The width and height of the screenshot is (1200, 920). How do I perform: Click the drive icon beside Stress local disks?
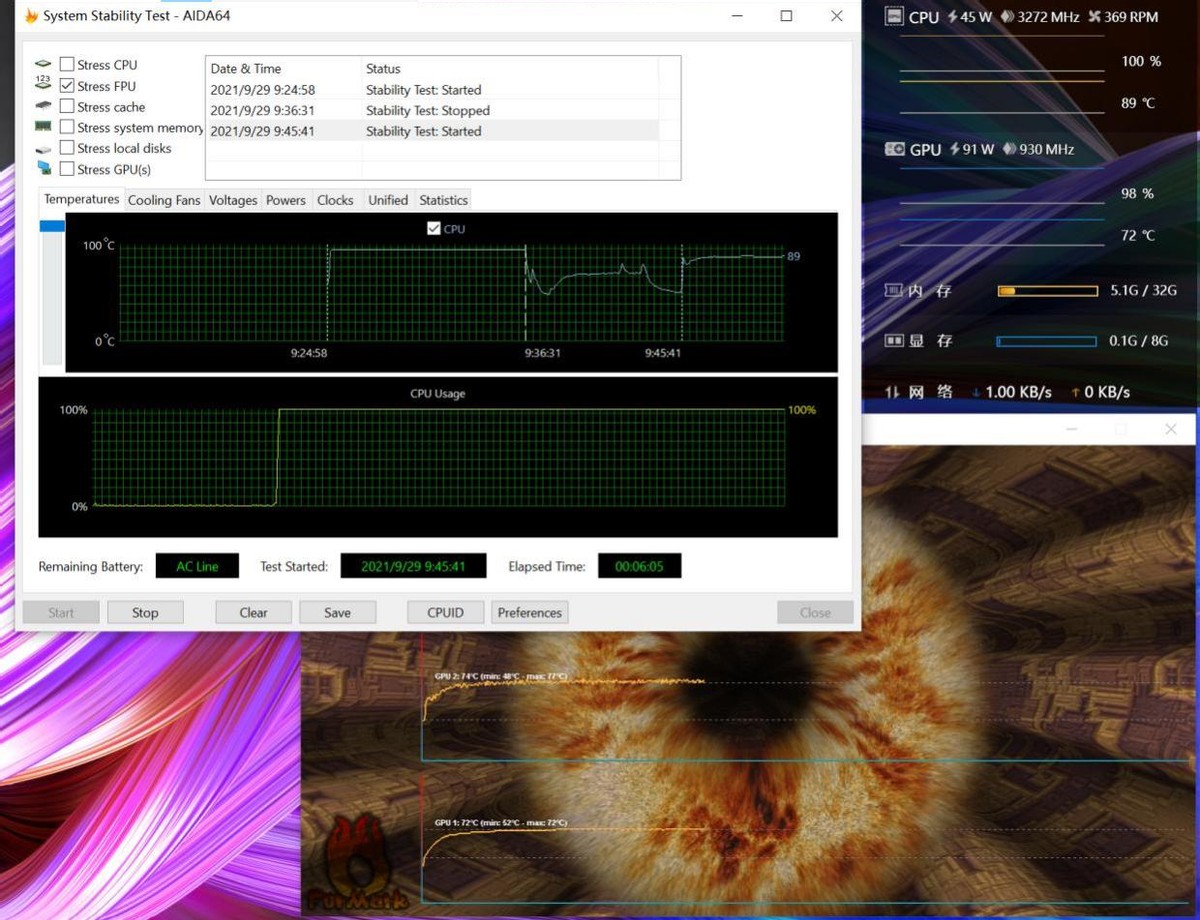coord(43,148)
